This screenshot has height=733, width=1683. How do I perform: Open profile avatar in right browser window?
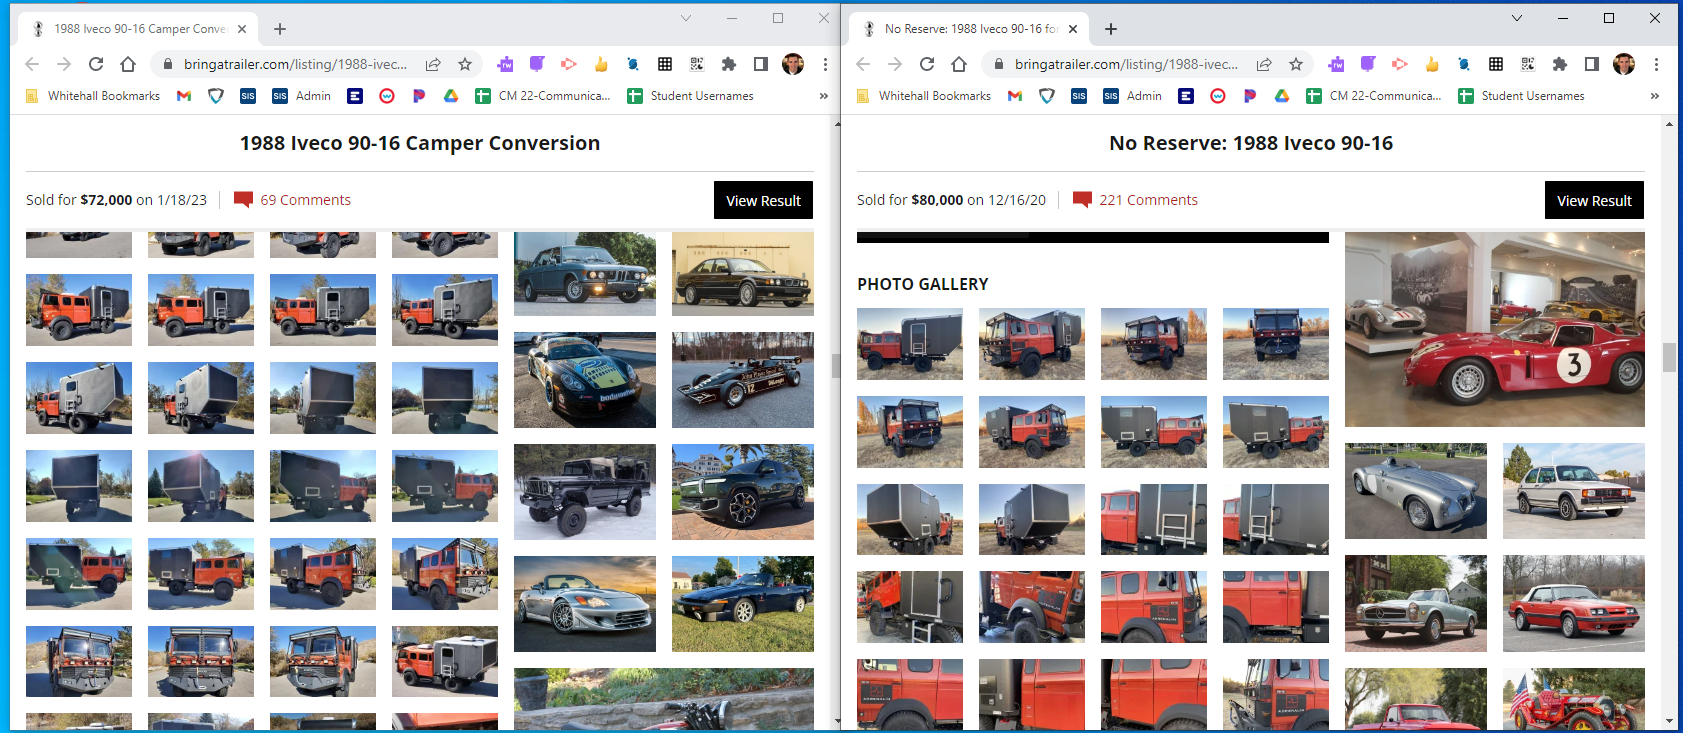tap(1624, 64)
